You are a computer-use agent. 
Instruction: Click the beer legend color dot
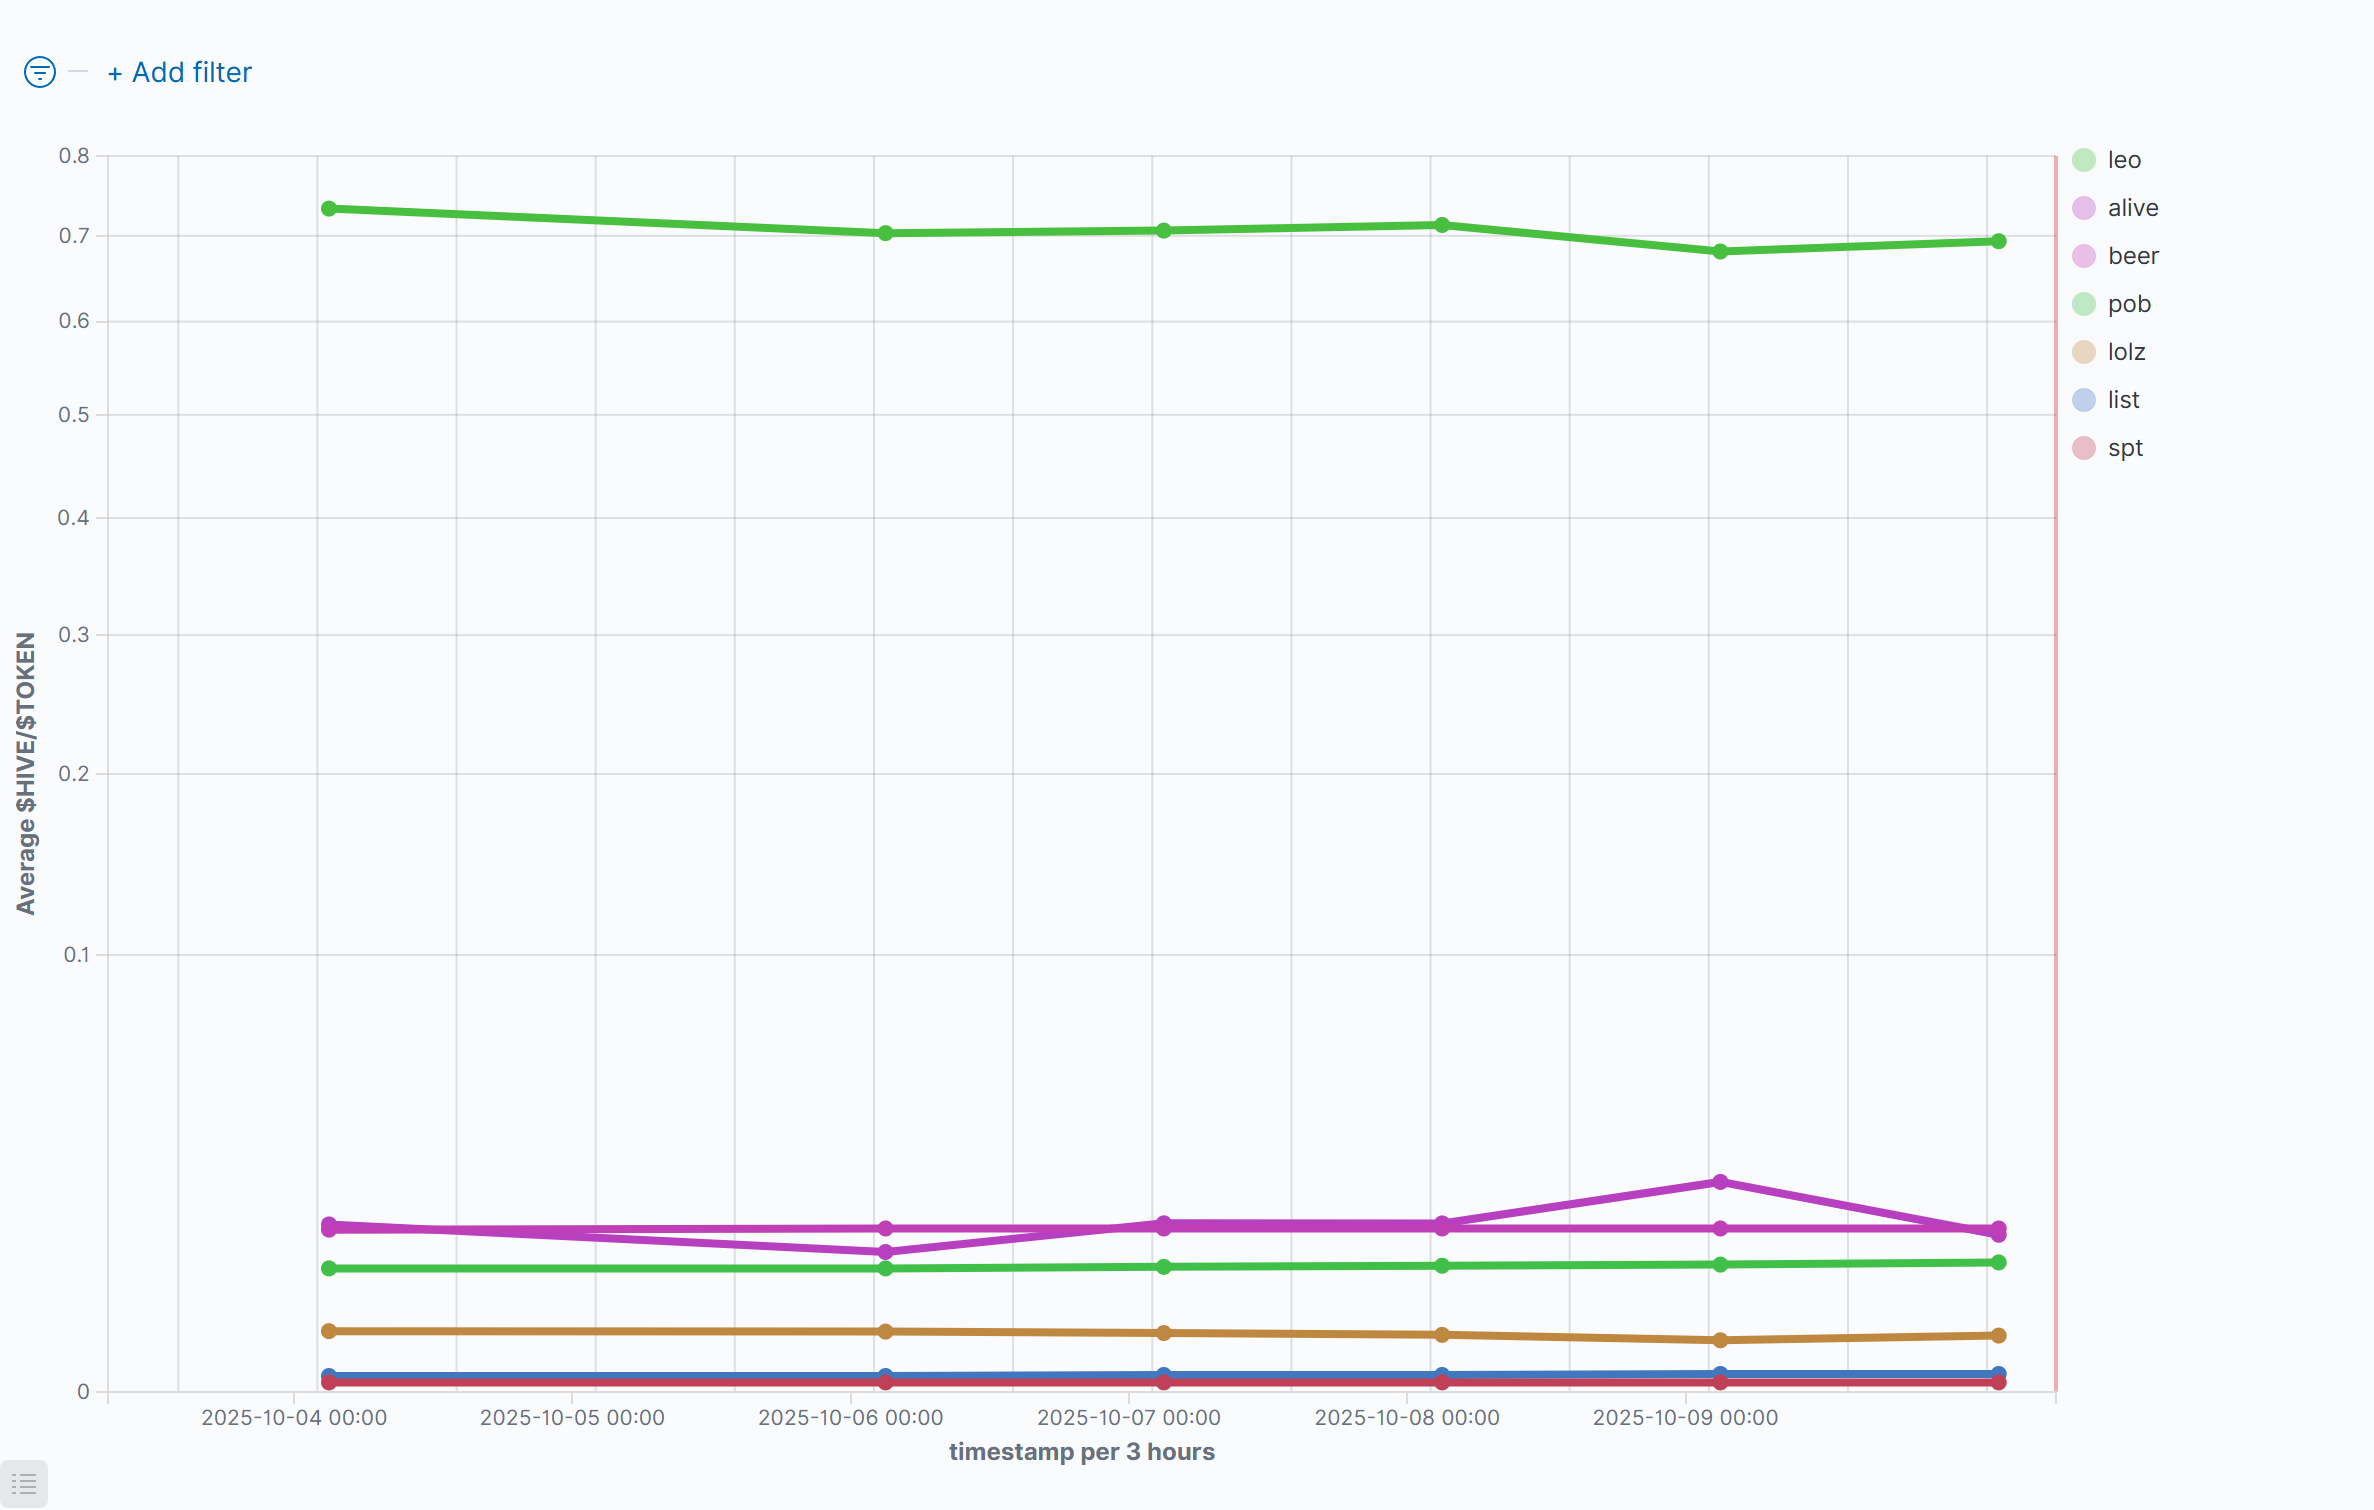2084,256
